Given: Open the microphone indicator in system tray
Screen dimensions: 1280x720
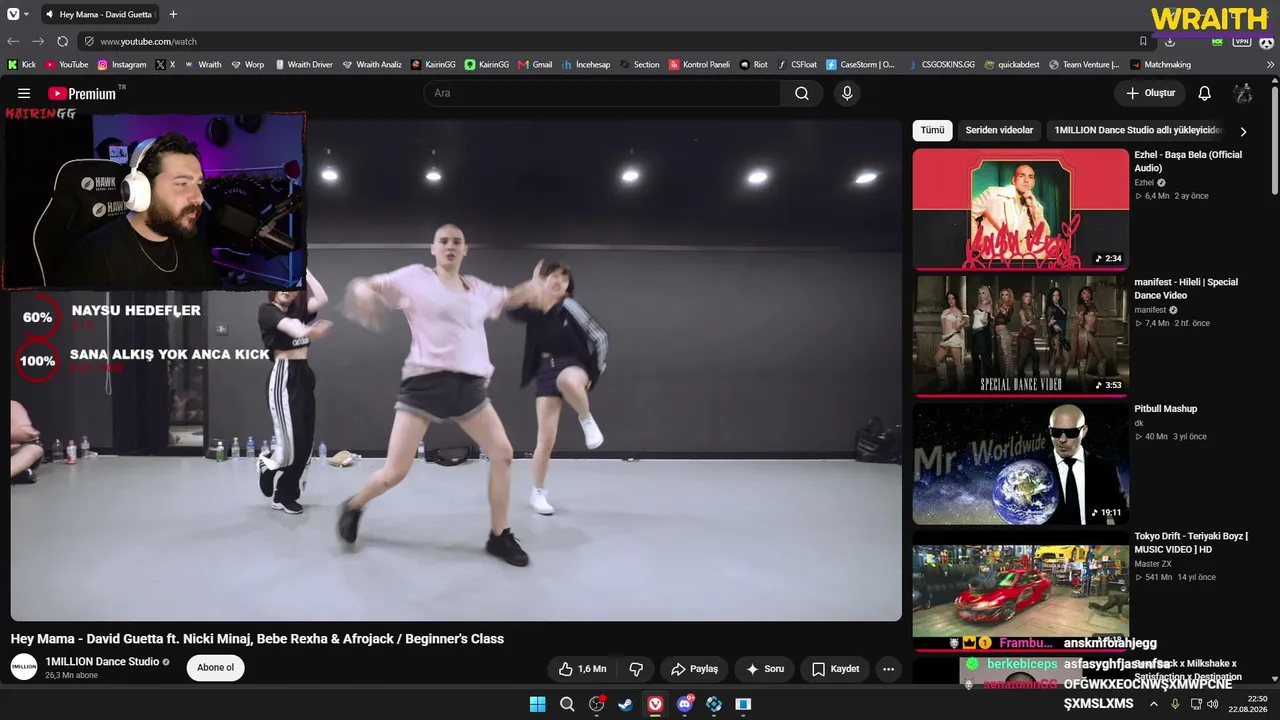Looking at the screenshot, I should coord(1175,704).
